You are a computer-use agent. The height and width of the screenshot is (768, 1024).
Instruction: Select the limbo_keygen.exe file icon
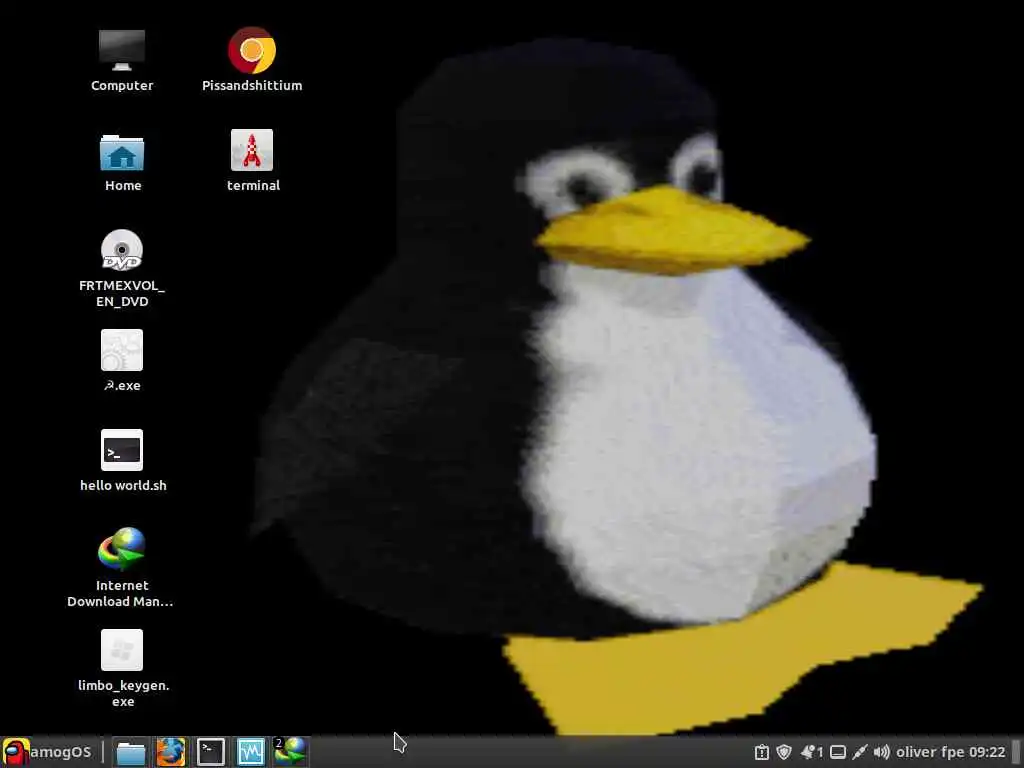122,650
